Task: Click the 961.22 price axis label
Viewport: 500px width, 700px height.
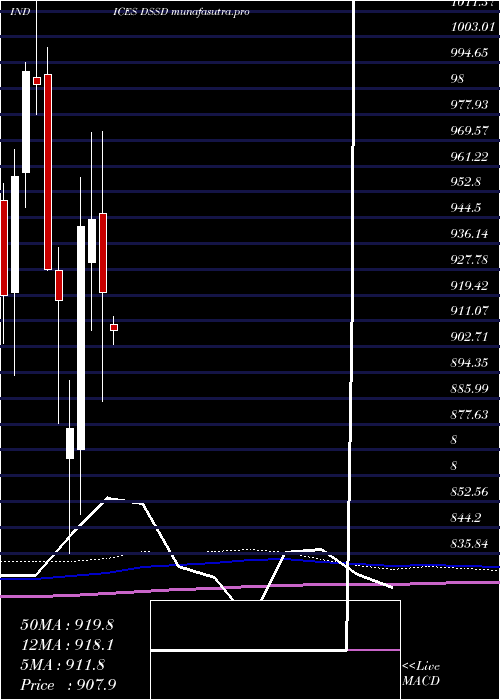Action: (x=469, y=156)
